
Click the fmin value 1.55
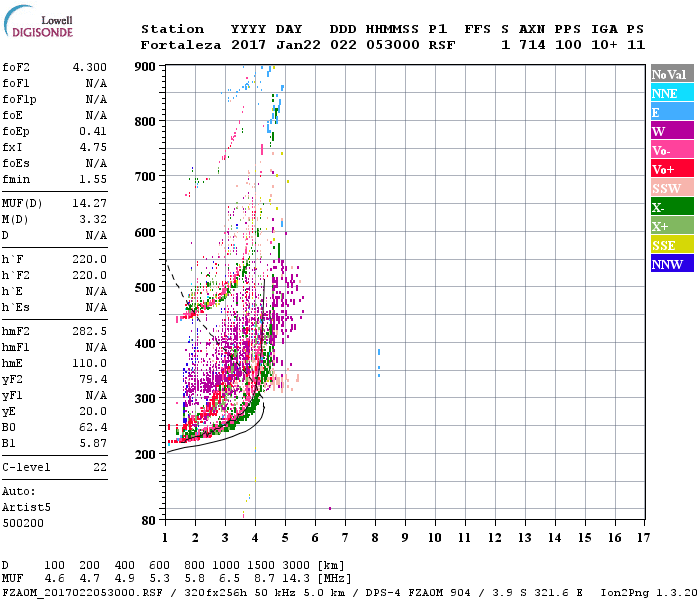93,179
